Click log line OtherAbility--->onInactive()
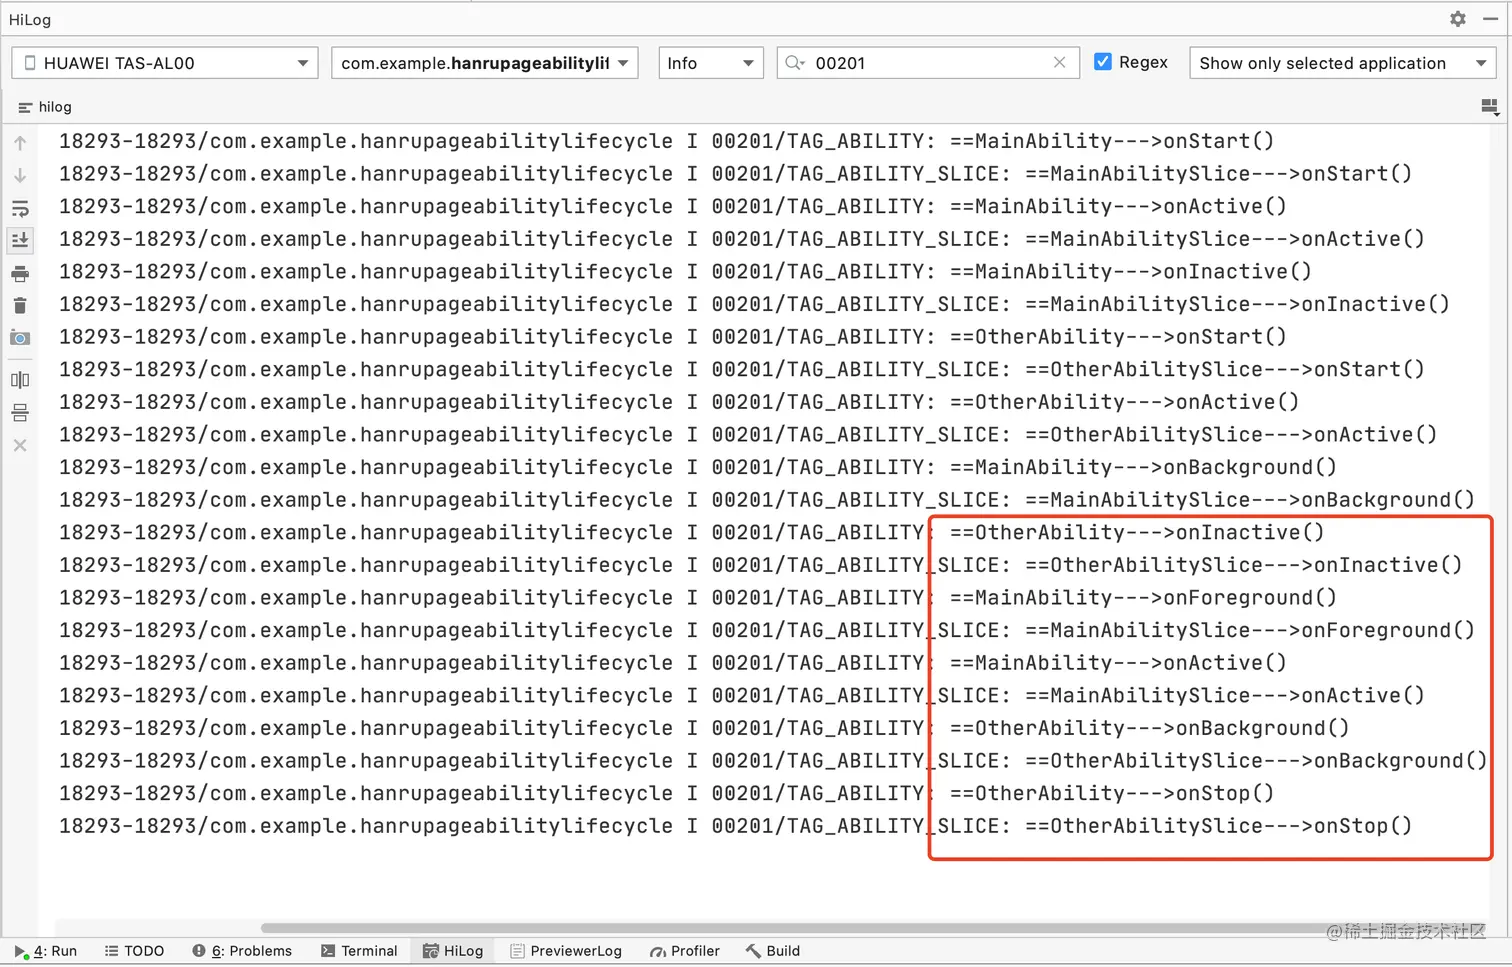 pos(691,532)
